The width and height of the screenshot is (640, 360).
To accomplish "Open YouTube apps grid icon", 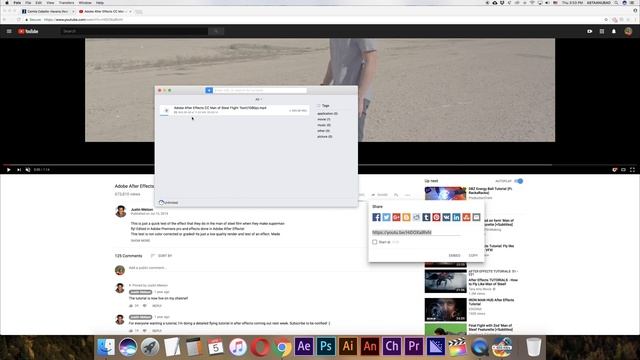I will [x=602, y=31].
